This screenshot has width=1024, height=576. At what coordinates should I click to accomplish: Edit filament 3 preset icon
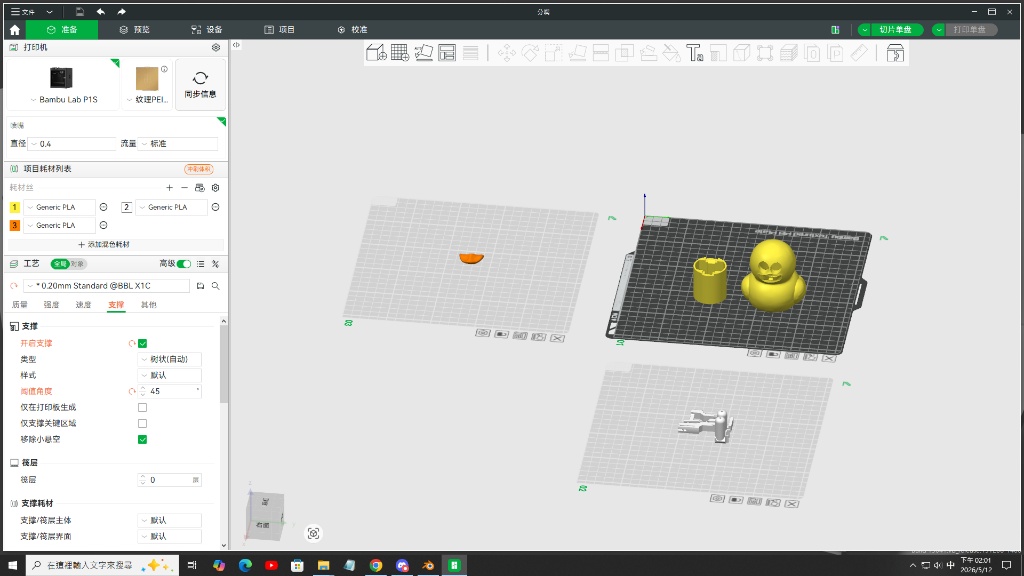pyautogui.click(x=103, y=225)
